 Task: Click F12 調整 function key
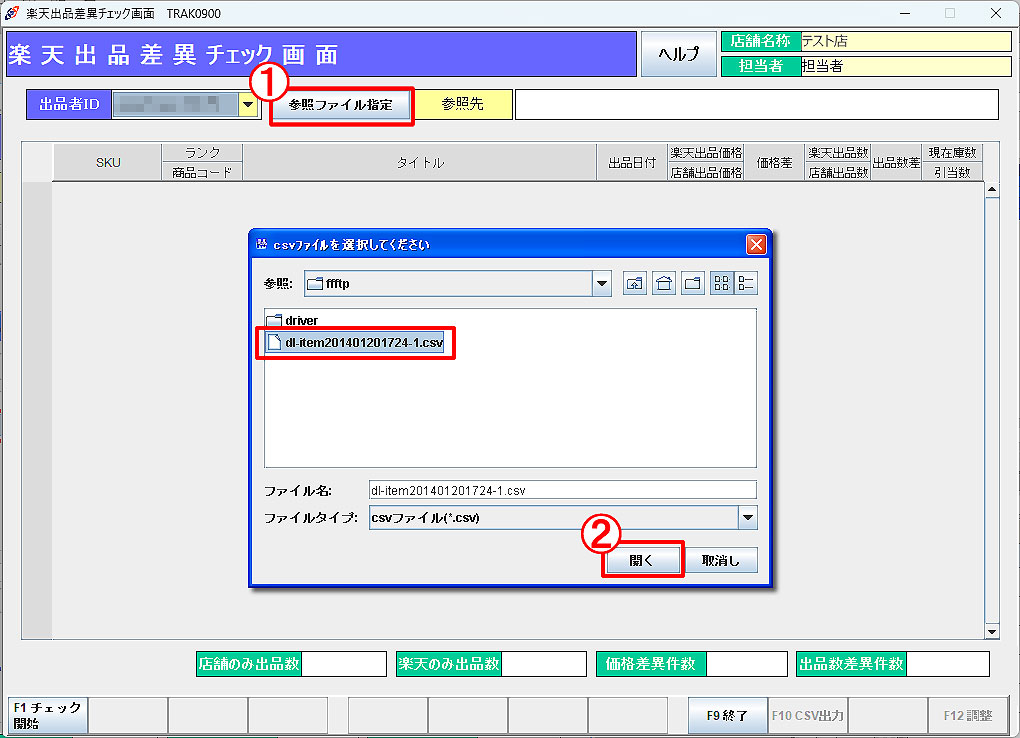pyautogui.click(x=967, y=715)
